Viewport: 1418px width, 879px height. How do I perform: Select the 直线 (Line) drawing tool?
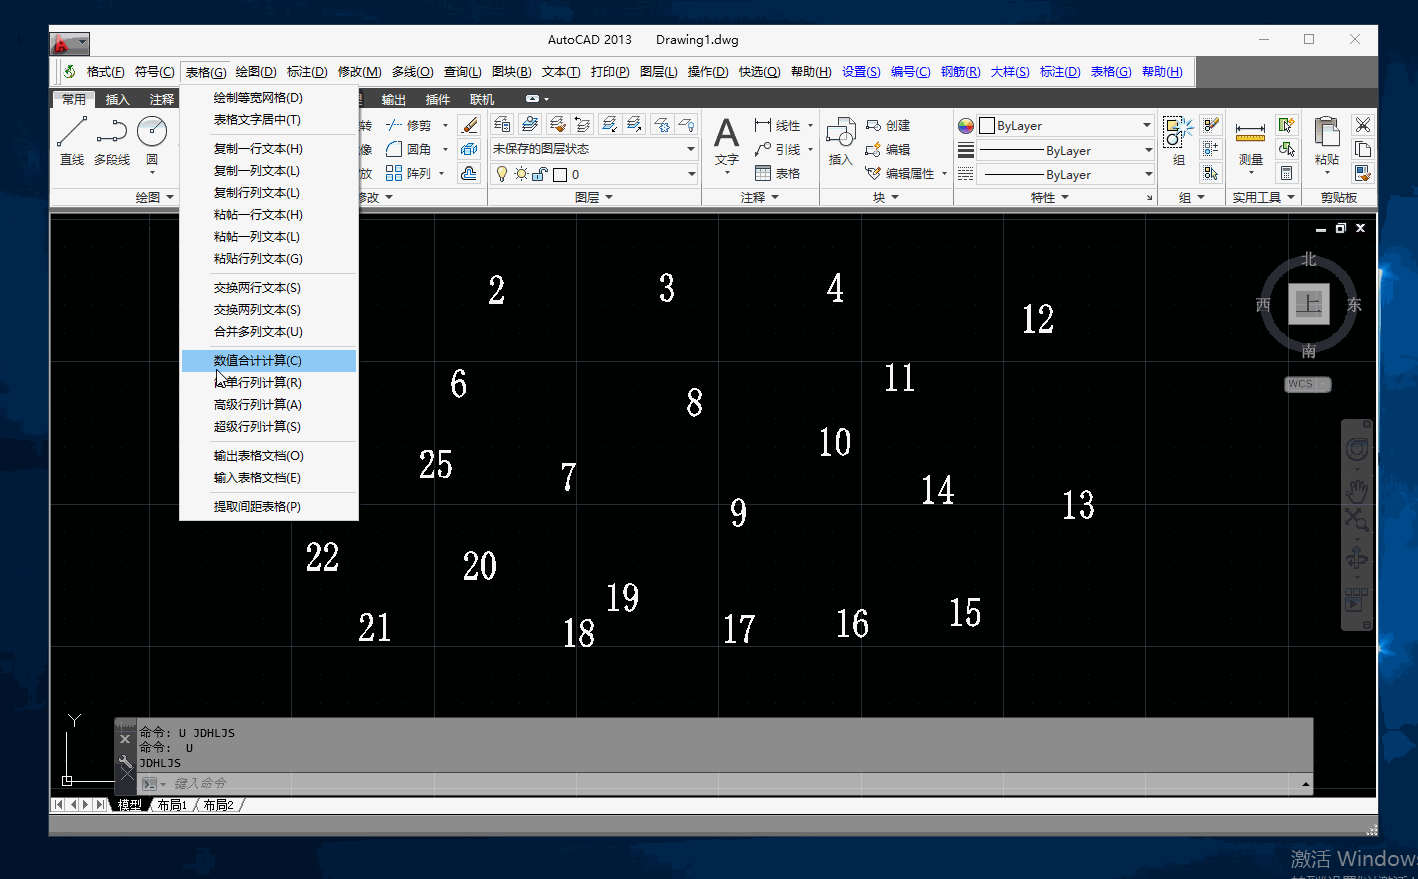(x=72, y=139)
